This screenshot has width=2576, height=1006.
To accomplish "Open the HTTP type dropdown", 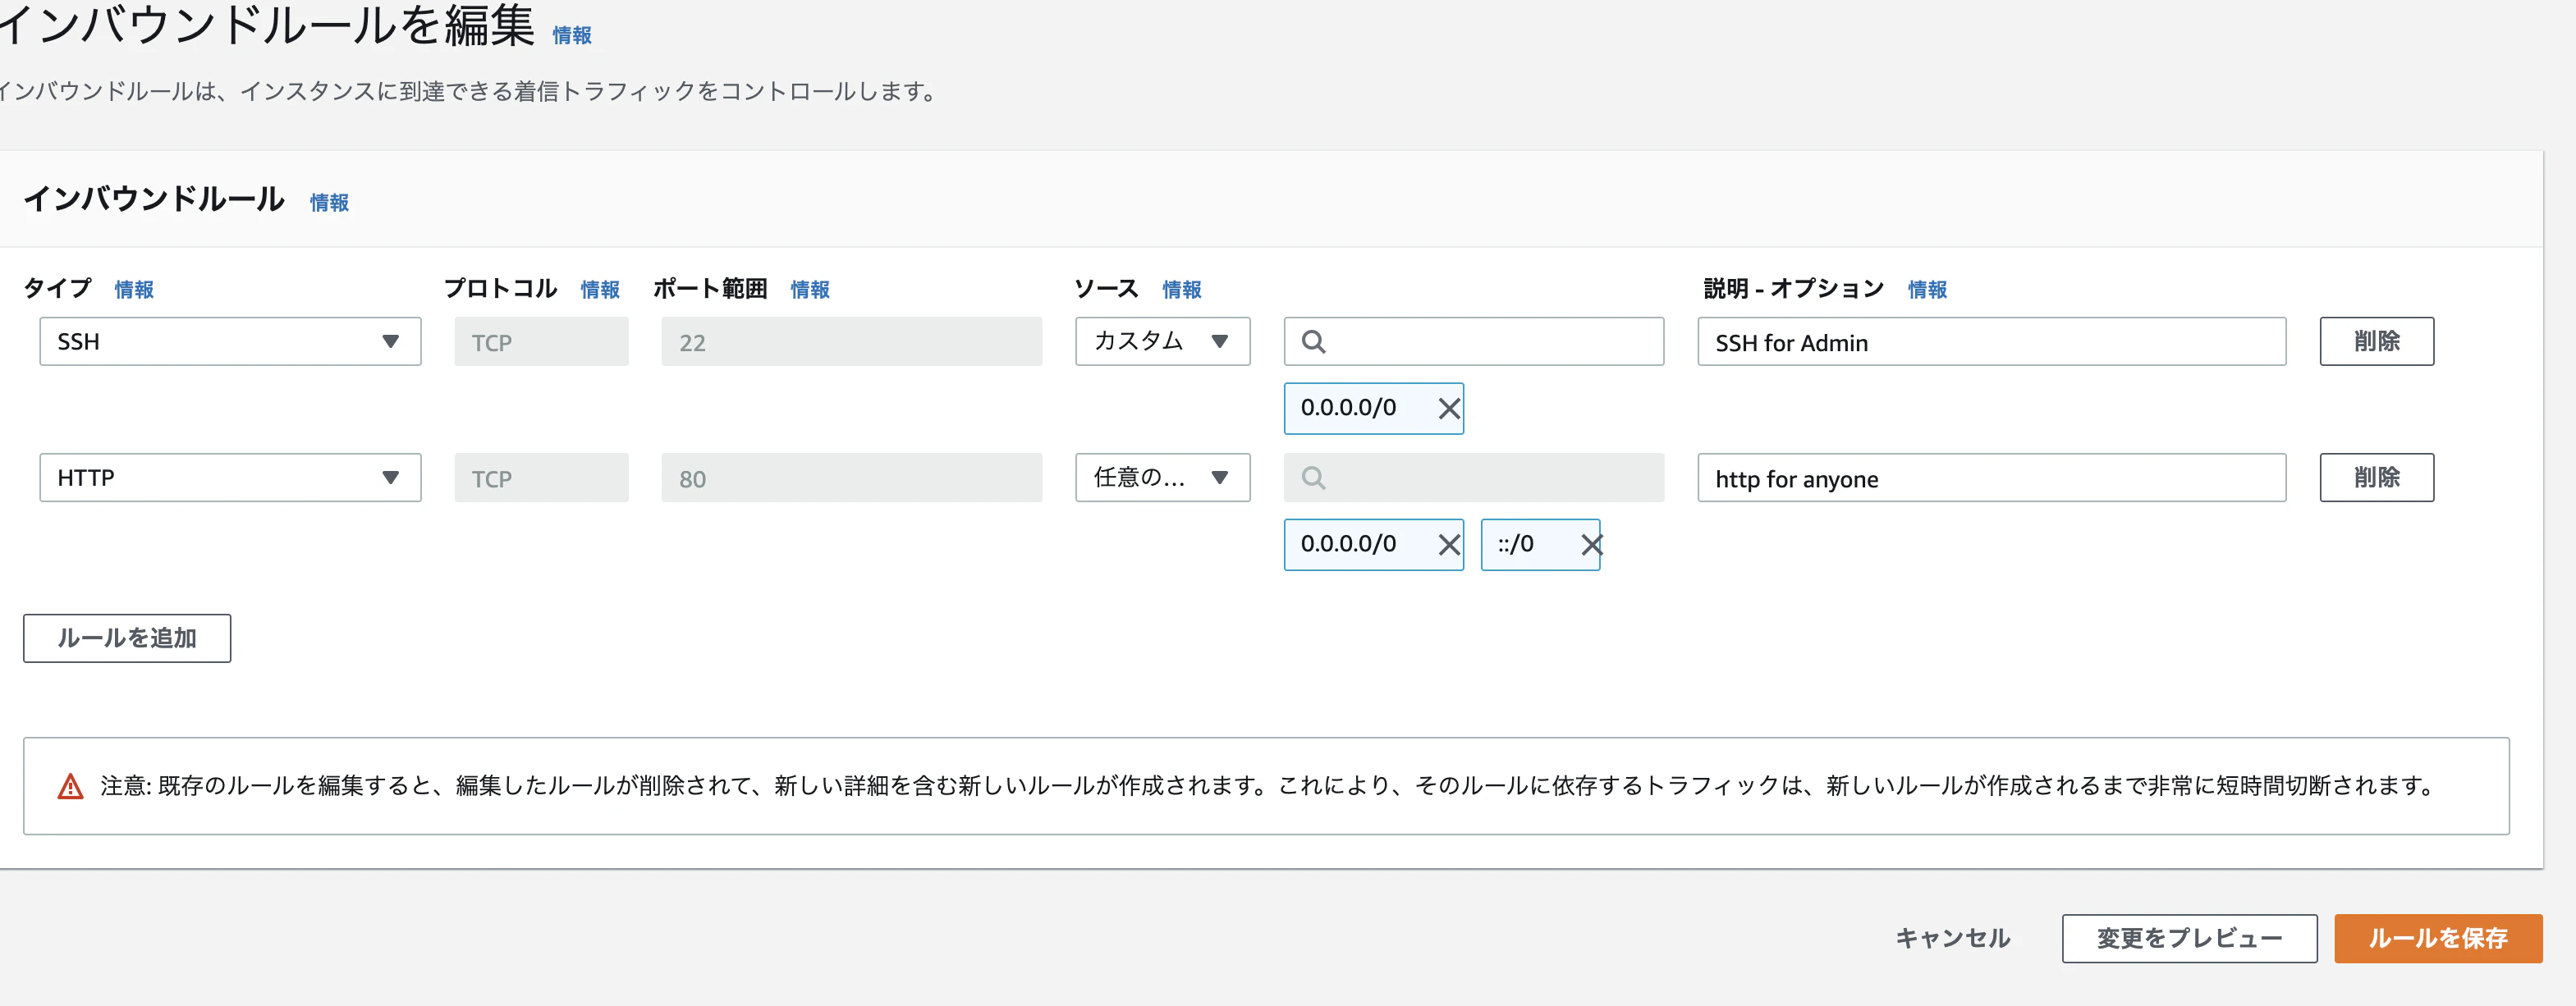I will tap(230, 477).
